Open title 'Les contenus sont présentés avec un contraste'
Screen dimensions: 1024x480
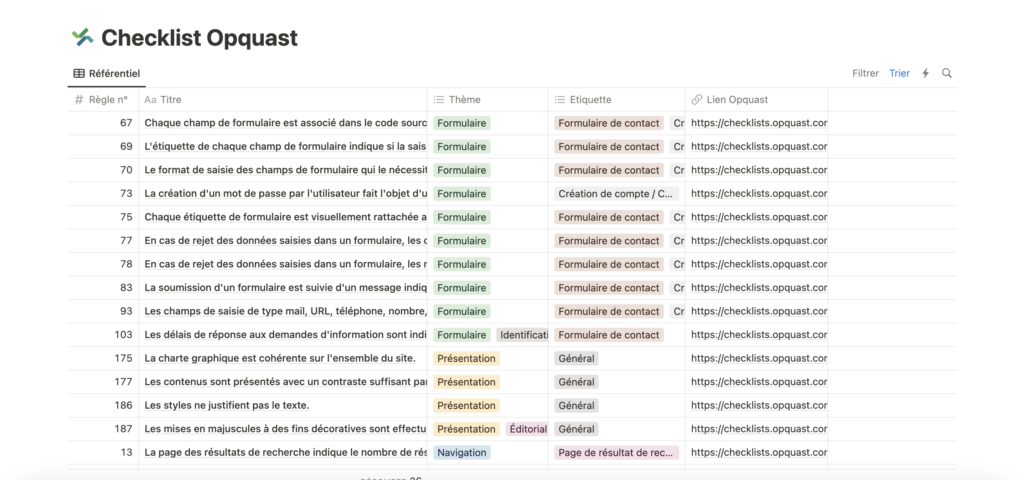coord(285,381)
